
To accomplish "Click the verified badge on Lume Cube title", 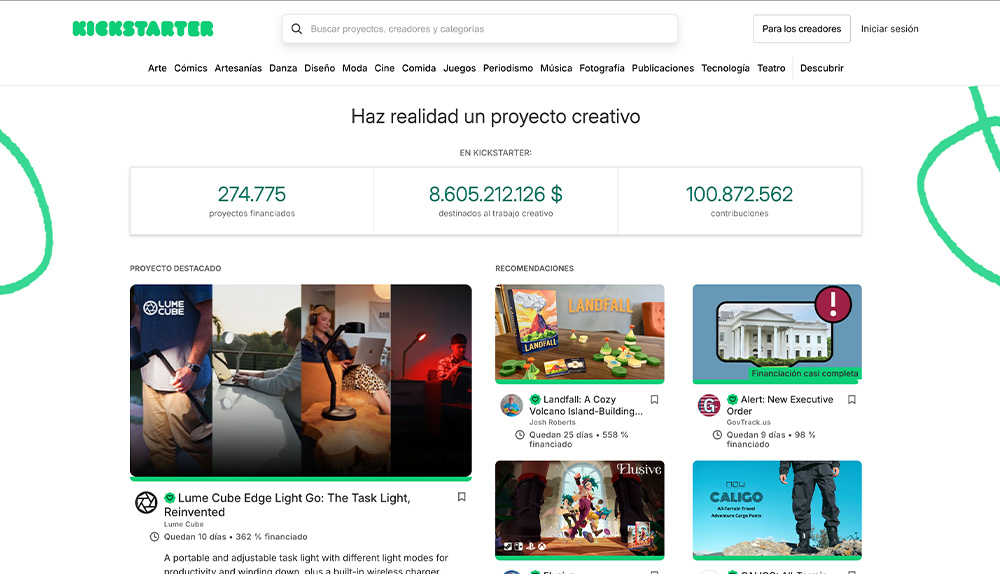I will 170,497.
